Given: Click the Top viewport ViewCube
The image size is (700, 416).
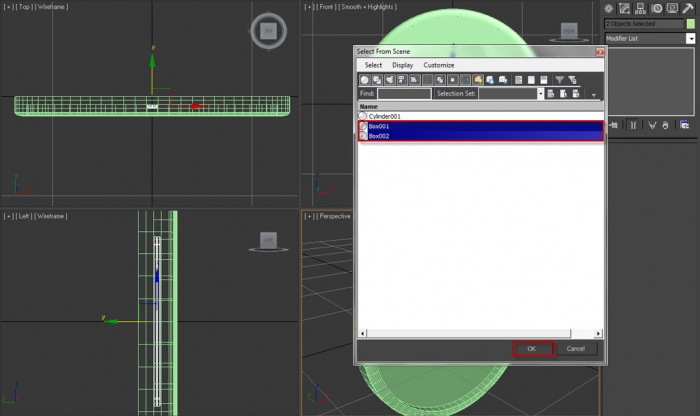Looking at the screenshot, I should 268,31.
